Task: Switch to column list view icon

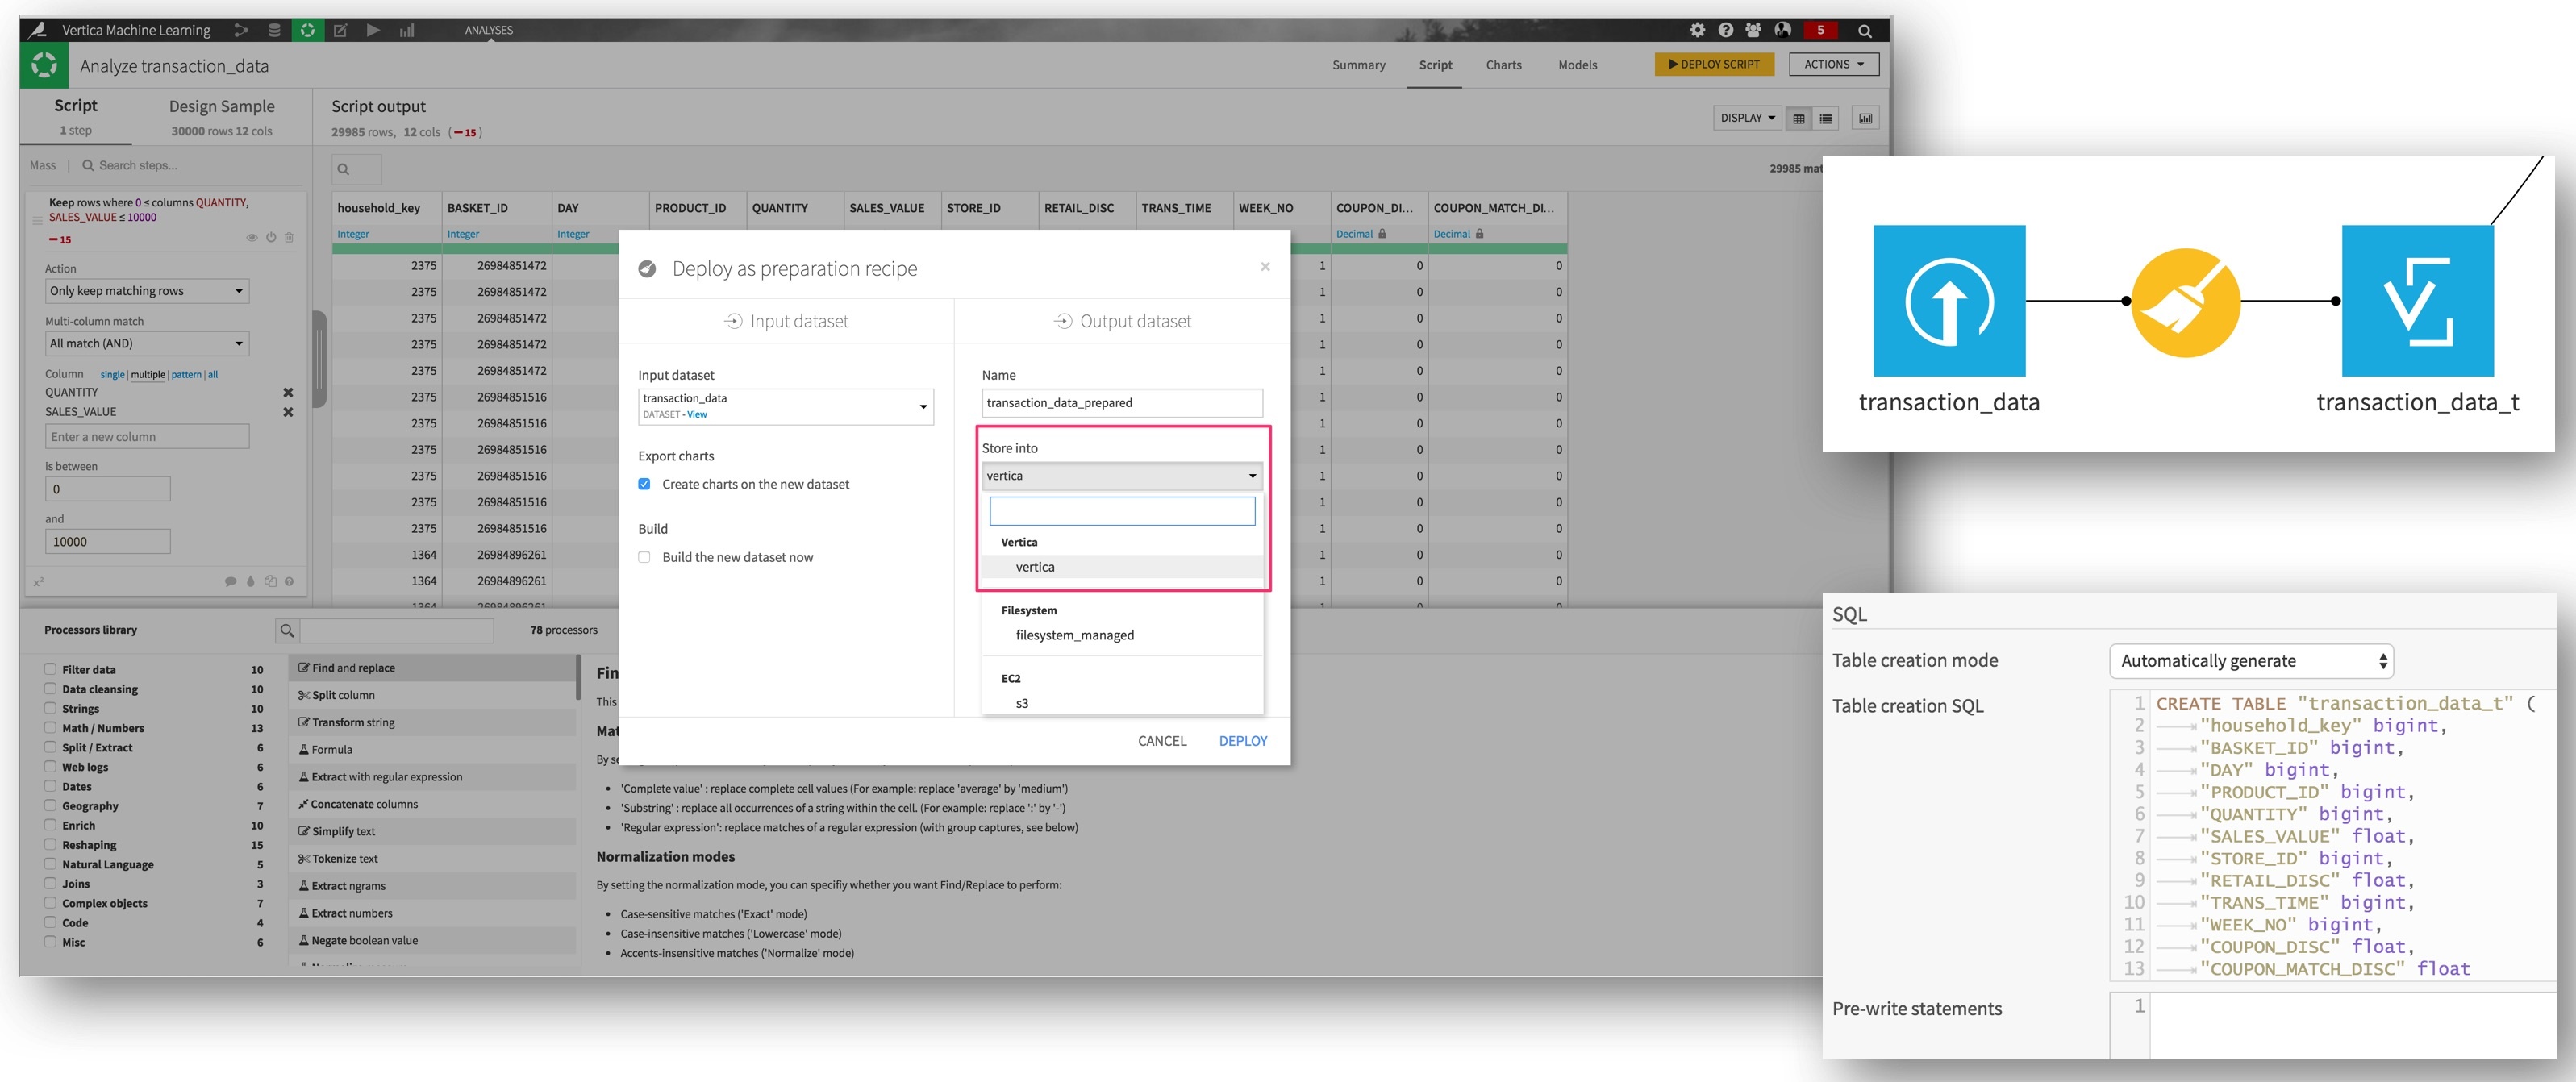Action: 1825,118
